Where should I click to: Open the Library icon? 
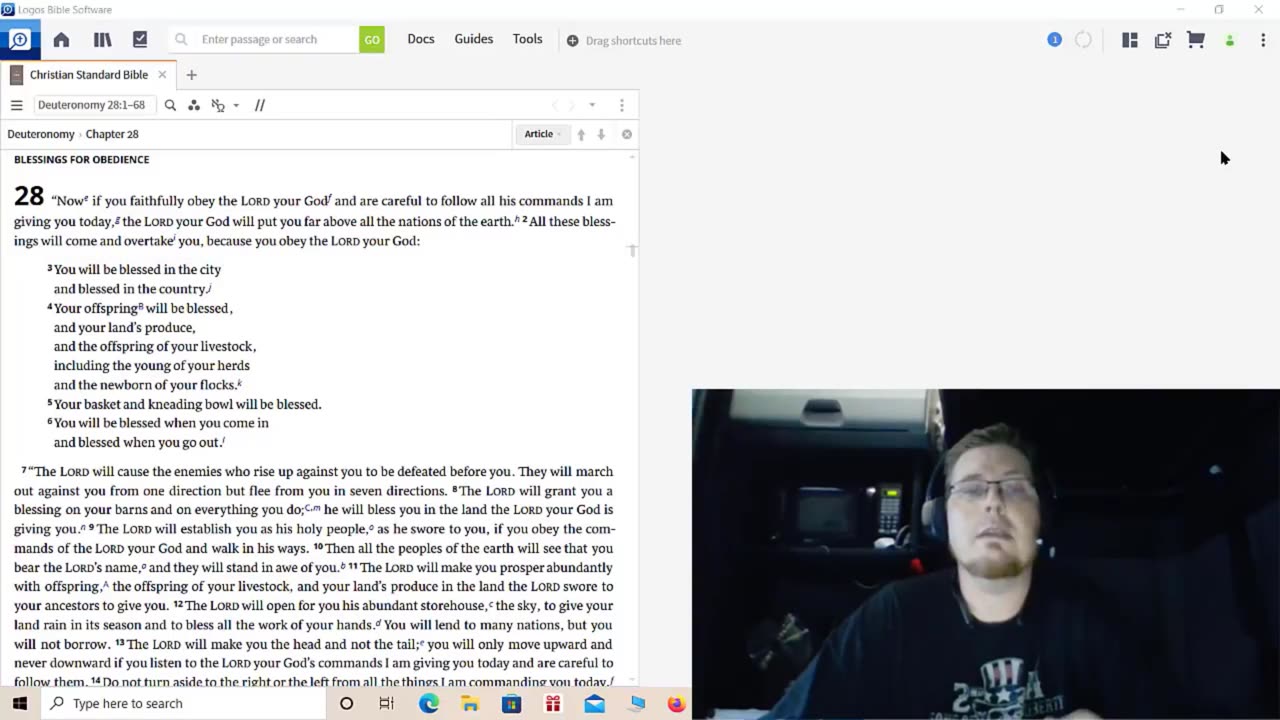pos(102,40)
